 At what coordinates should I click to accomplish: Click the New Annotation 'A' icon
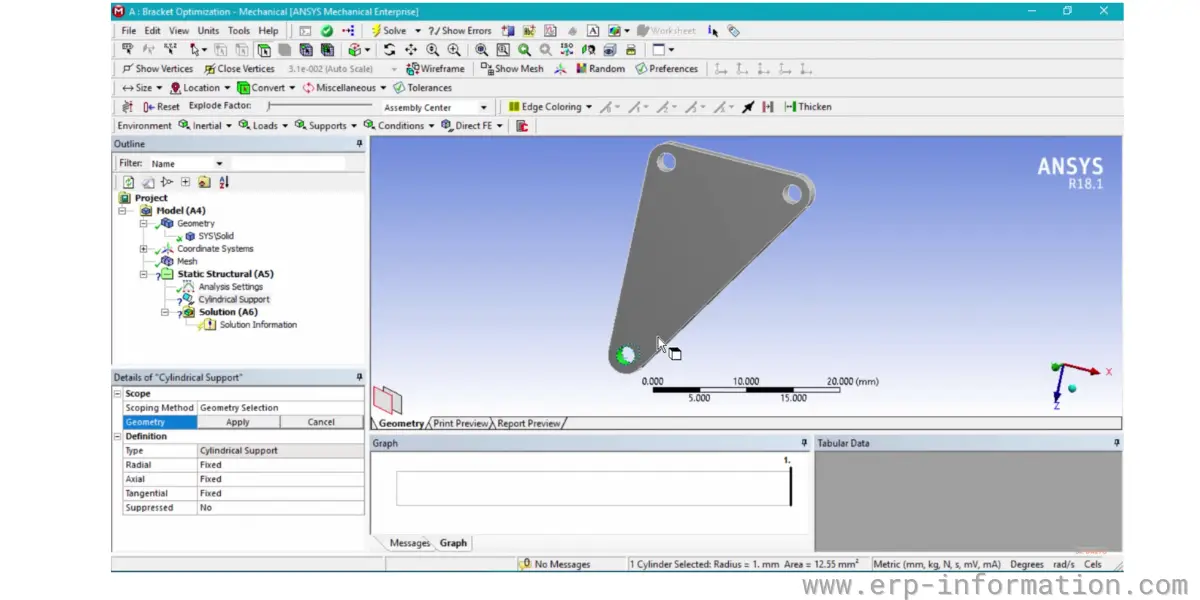pyautogui.click(x=593, y=31)
